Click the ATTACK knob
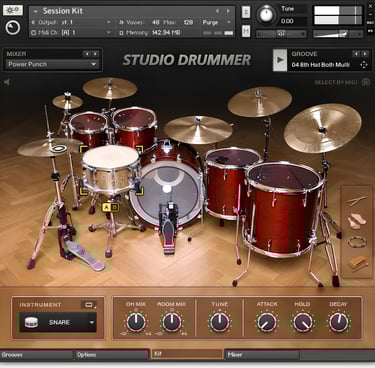375x368 pixels. pos(267,322)
